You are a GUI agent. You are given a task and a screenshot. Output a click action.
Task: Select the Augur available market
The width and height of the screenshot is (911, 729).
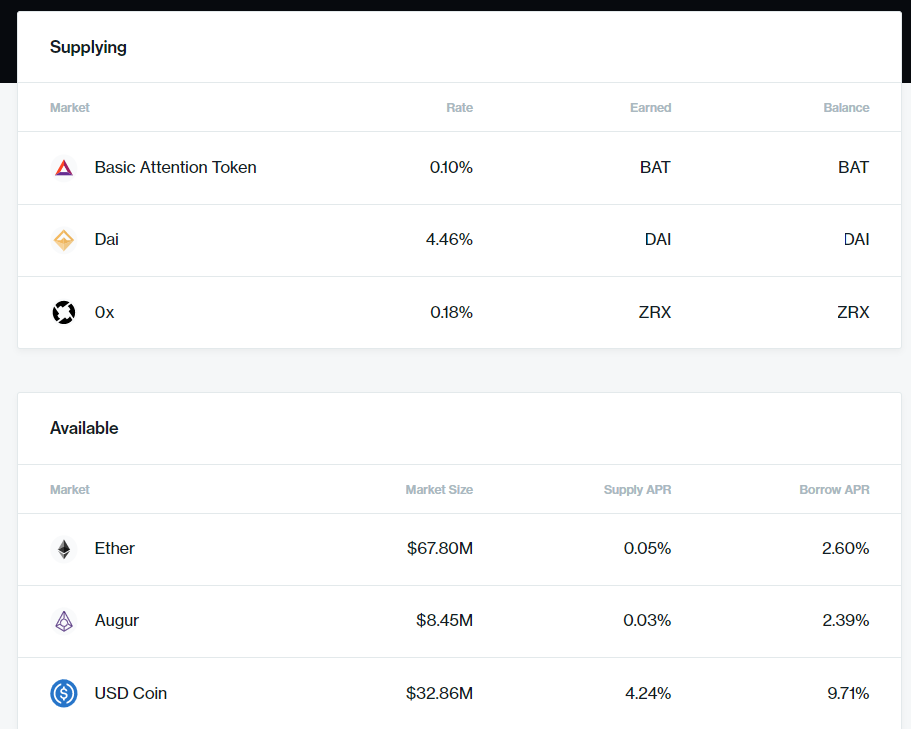click(x=460, y=622)
